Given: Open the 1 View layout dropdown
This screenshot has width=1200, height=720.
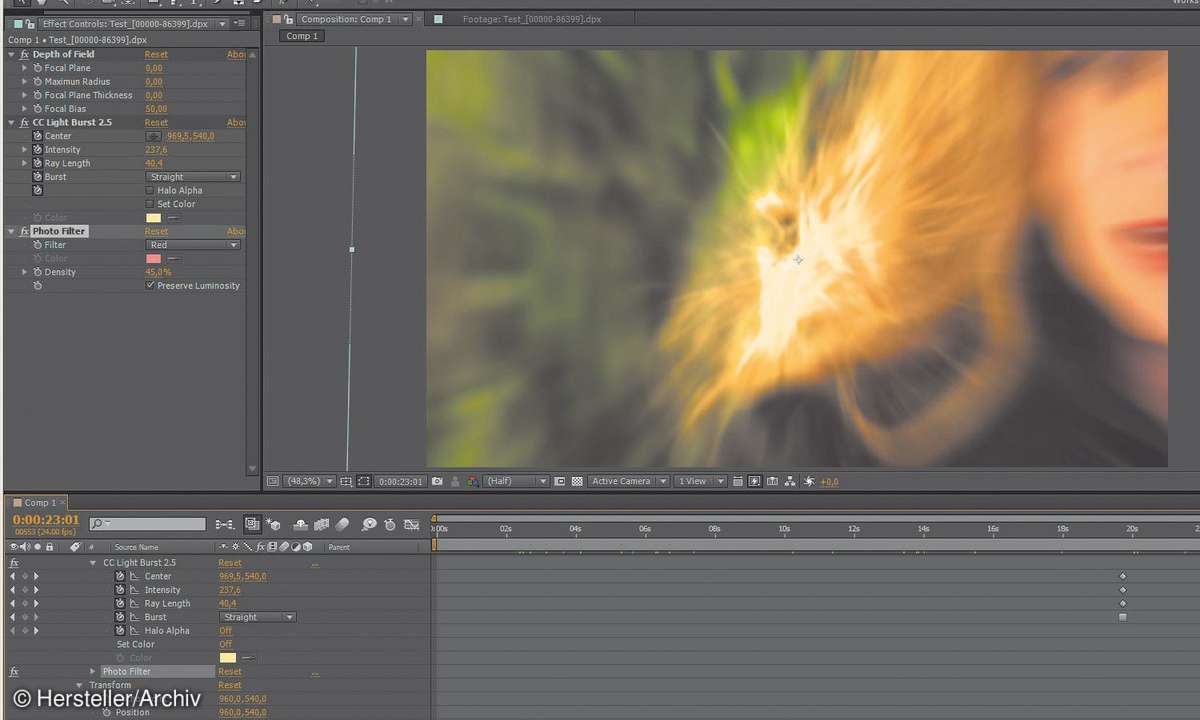Looking at the screenshot, I should tap(700, 481).
